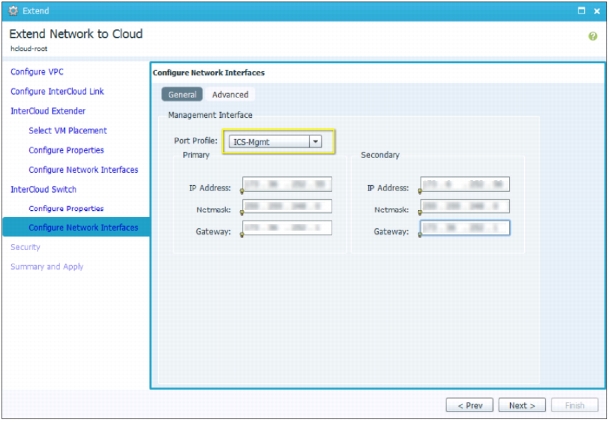The height and width of the screenshot is (422, 609).
Task: Open Configure Properties under InterCloud Extender
Action: tap(66, 150)
